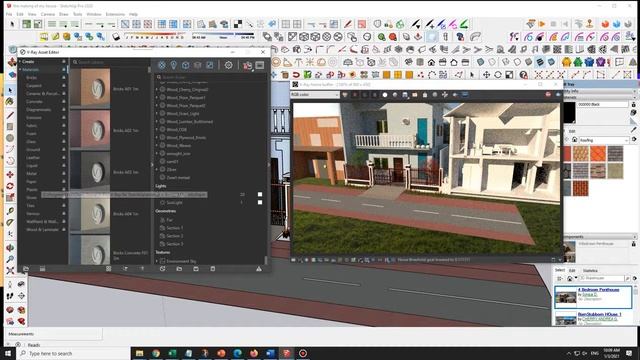Select the Zoom Extents tool

tap(10, 270)
